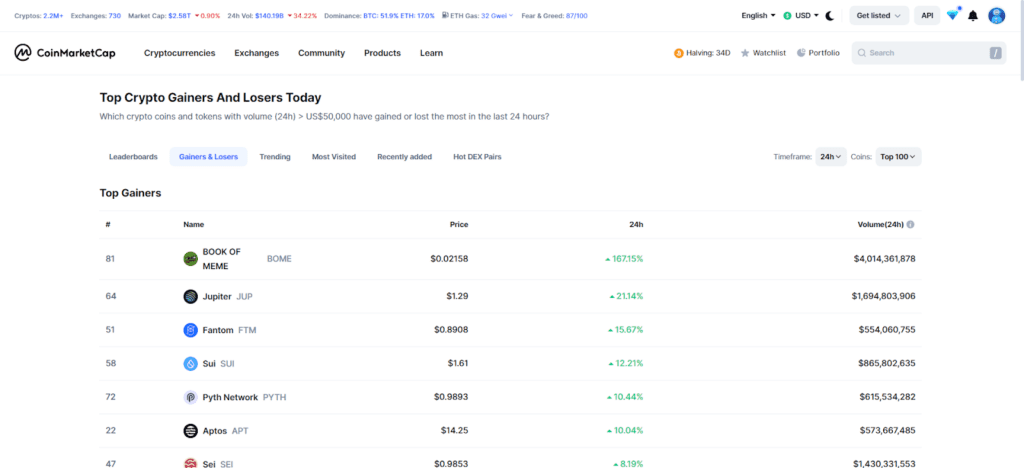This screenshot has width=1024, height=468.
Task: Click the Portfolio pie icon
Action: [801, 53]
